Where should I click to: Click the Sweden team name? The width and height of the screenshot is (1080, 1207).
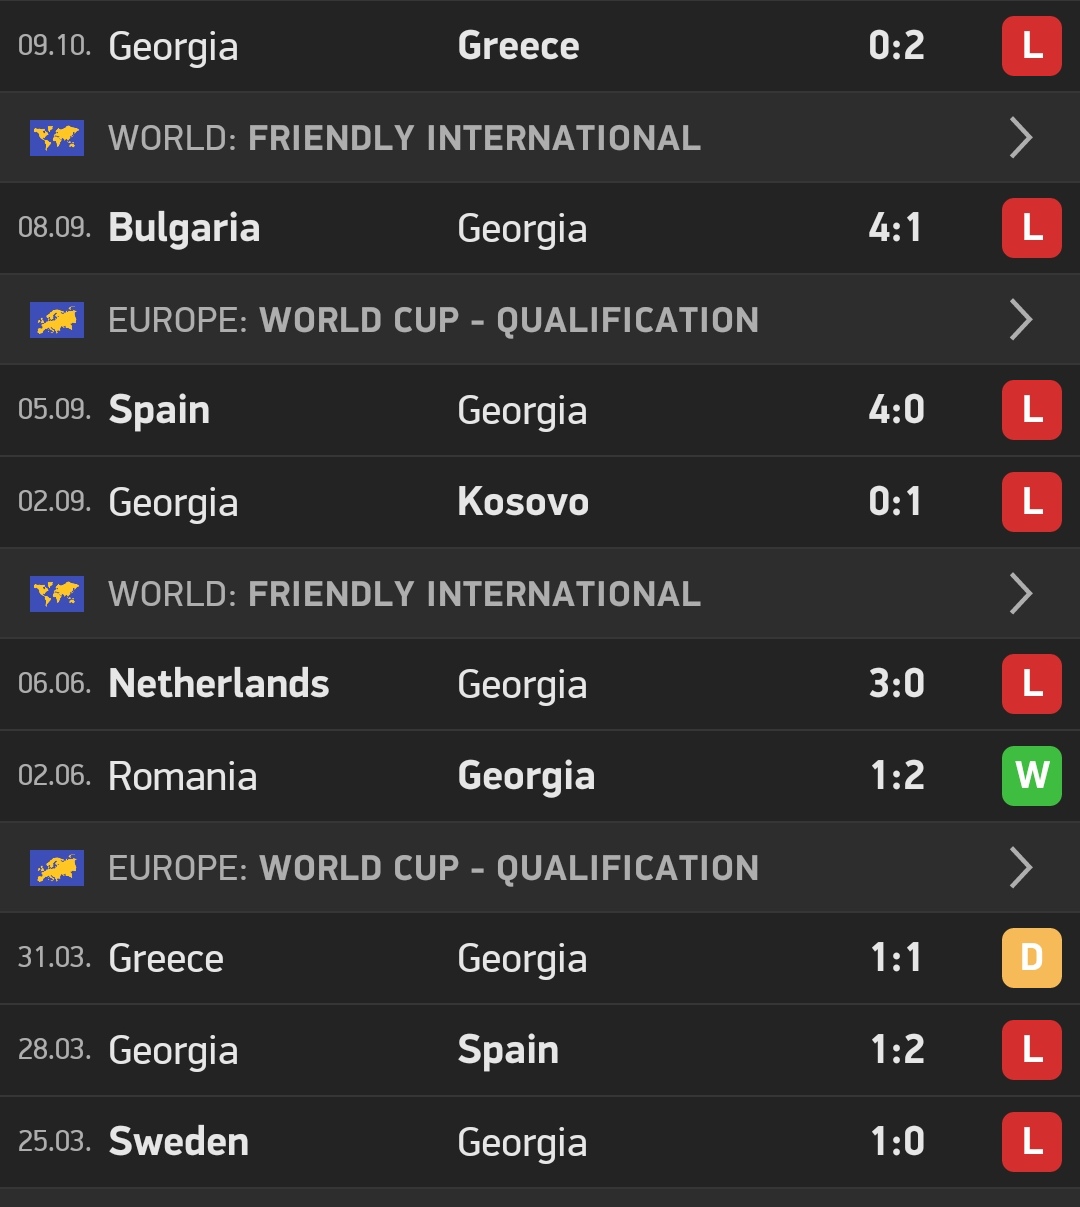[179, 1141]
